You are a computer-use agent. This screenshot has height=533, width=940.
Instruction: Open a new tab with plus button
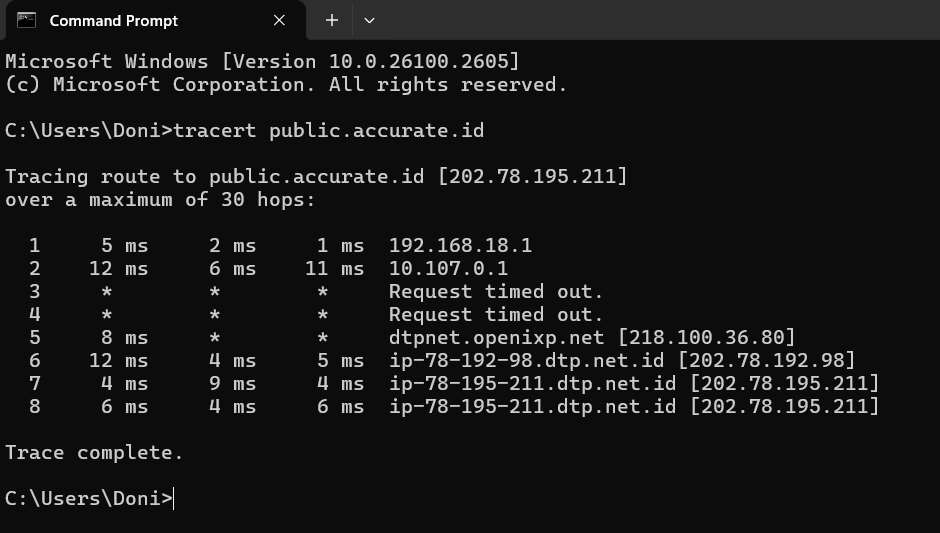(332, 20)
